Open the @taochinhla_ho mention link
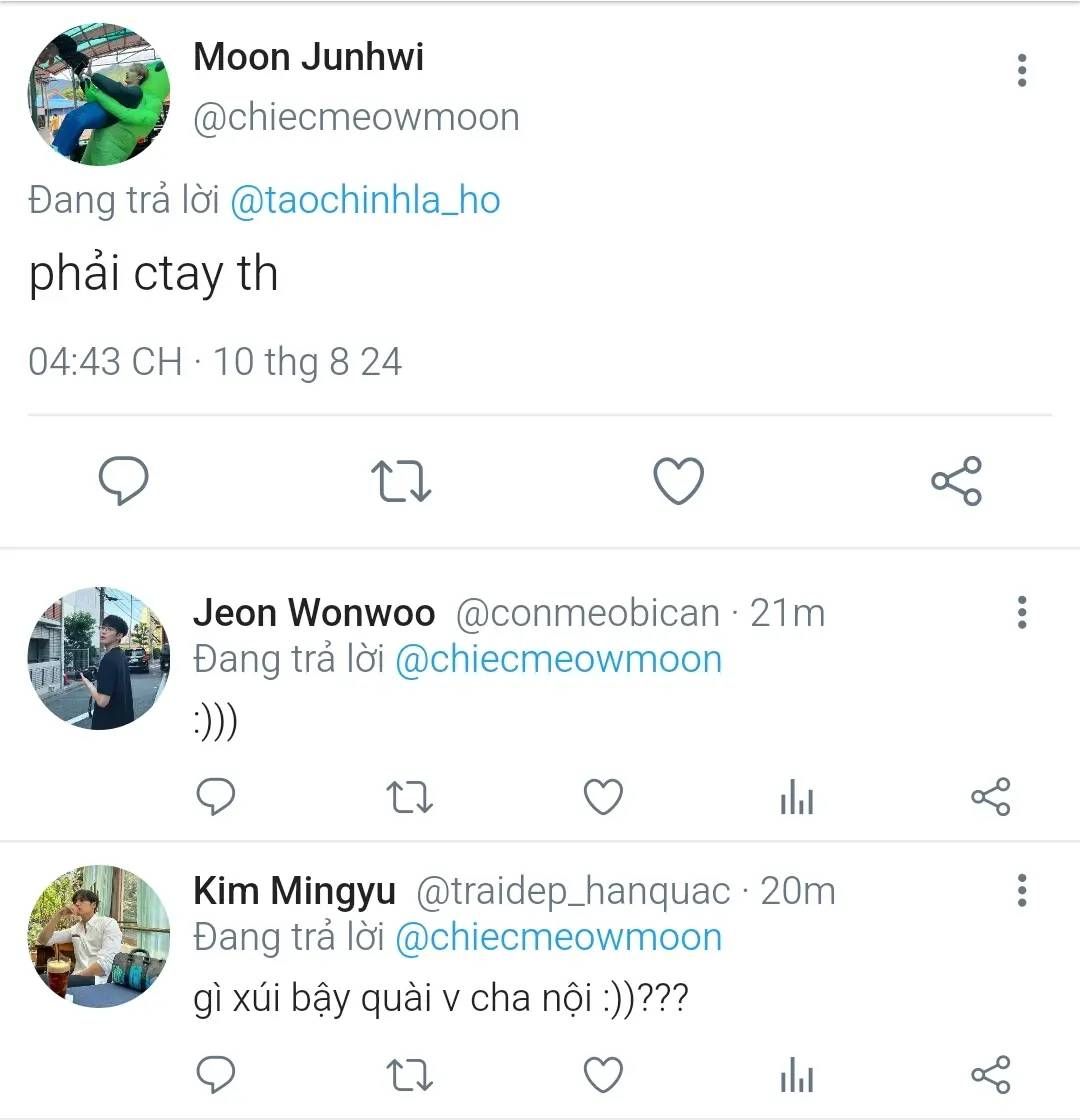This screenshot has width=1080, height=1120. click(365, 201)
